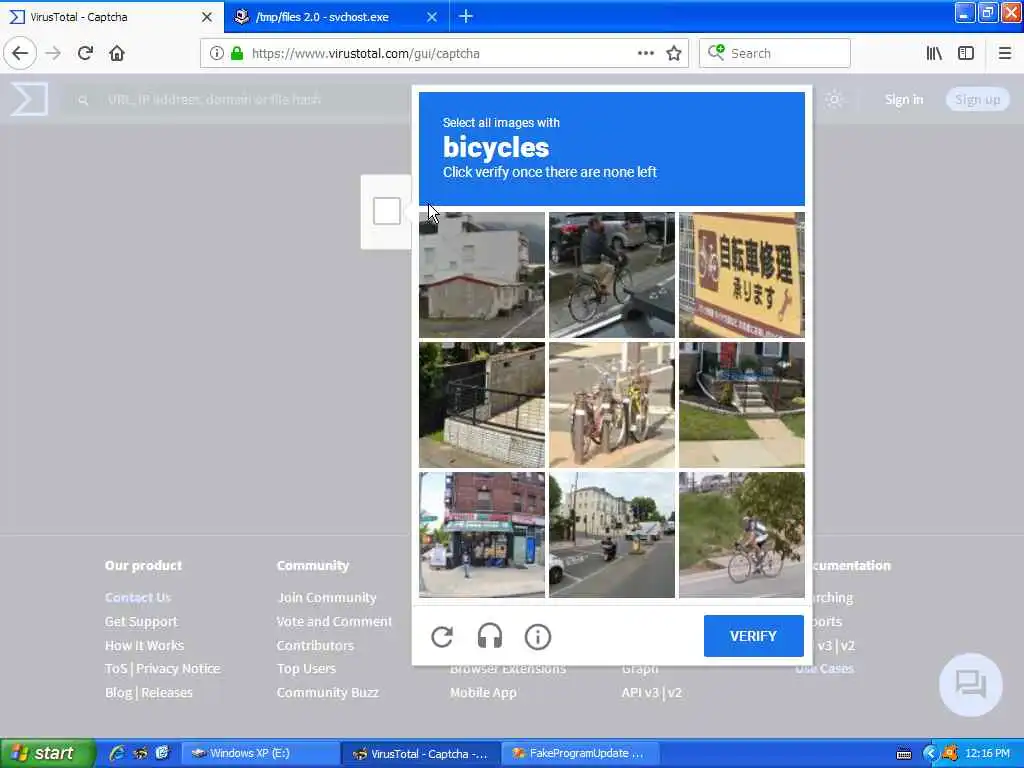Click the keyboard icon in system tray
1024x768 pixels.
coord(904,754)
